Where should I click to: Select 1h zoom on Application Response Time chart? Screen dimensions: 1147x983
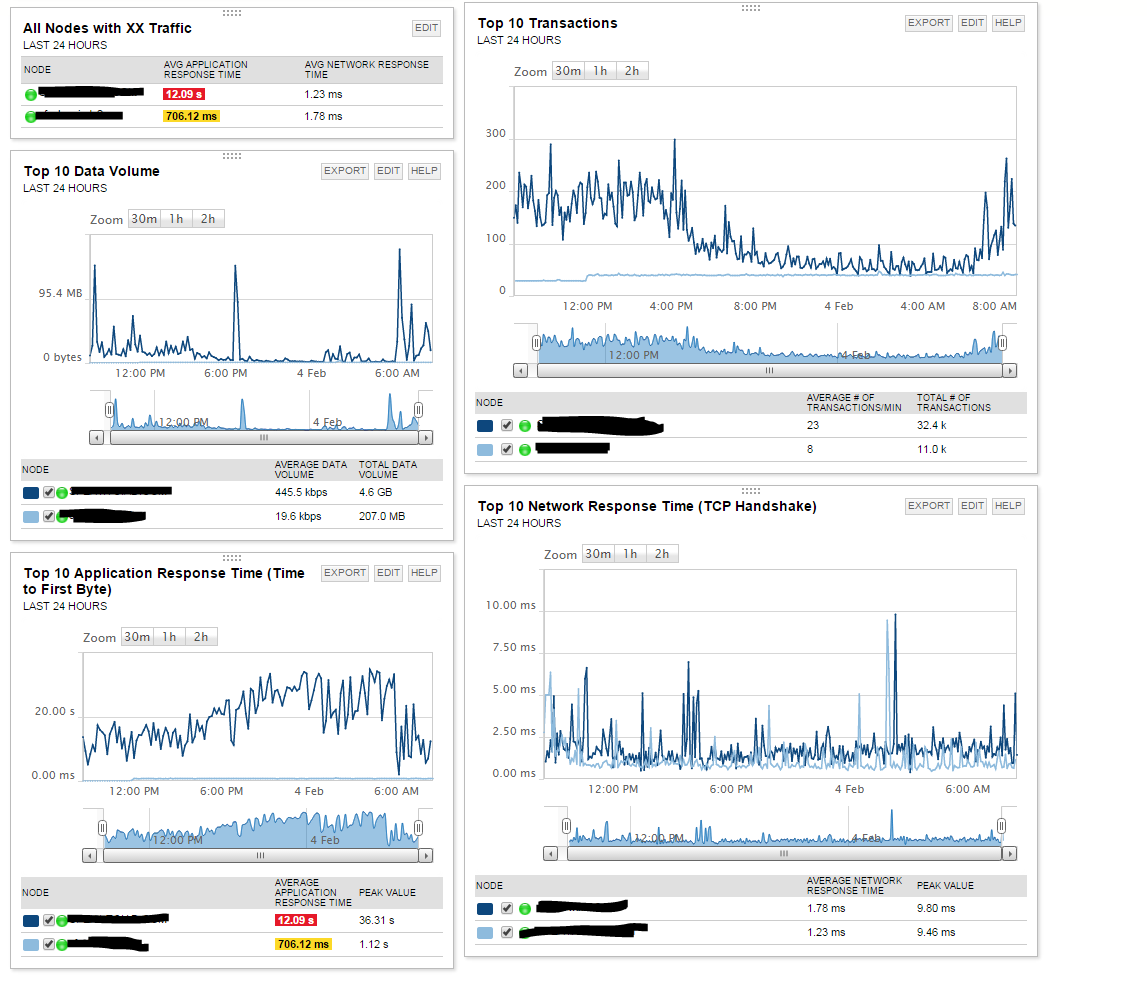click(x=169, y=637)
